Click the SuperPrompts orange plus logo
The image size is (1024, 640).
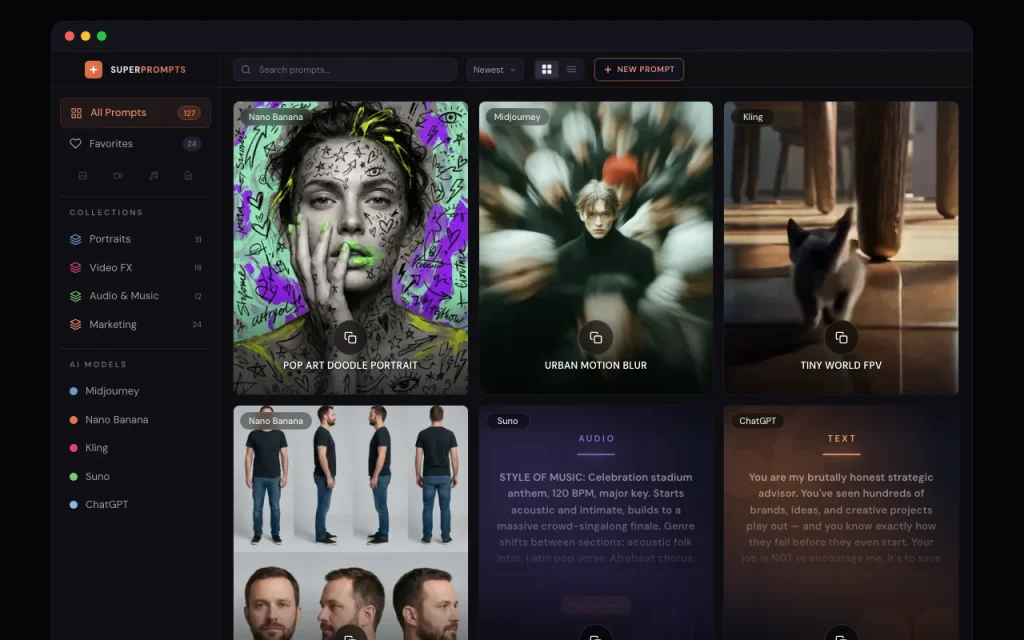pyautogui.click(x=93, y=69)
